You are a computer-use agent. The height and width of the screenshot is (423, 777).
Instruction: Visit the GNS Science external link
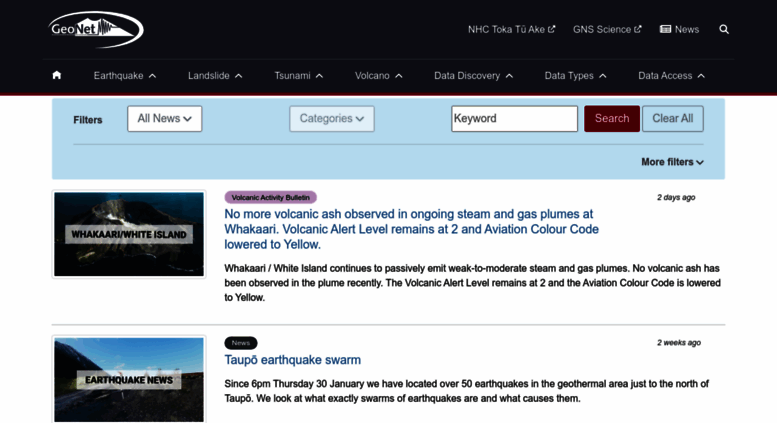point(607,29)
